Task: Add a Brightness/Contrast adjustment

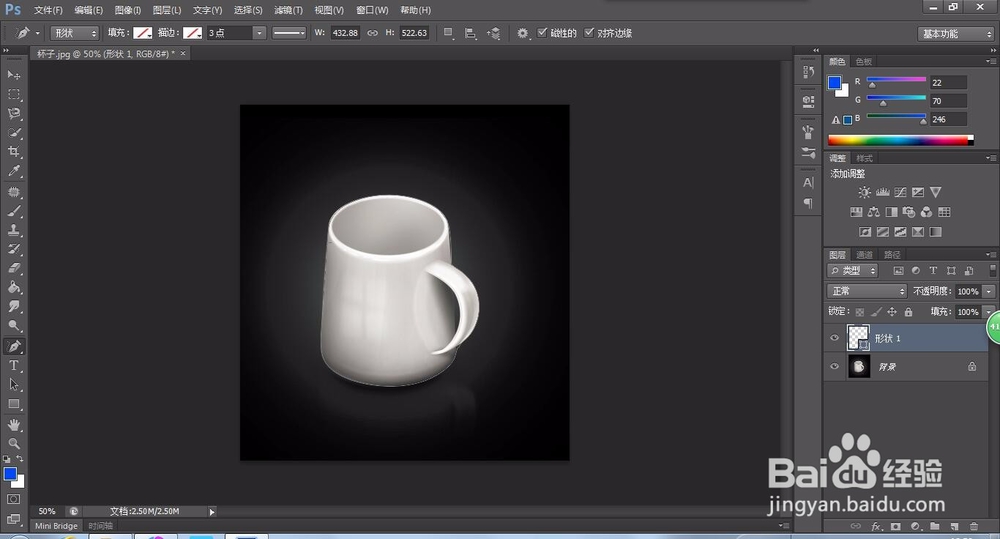Action: pos(864,192)
